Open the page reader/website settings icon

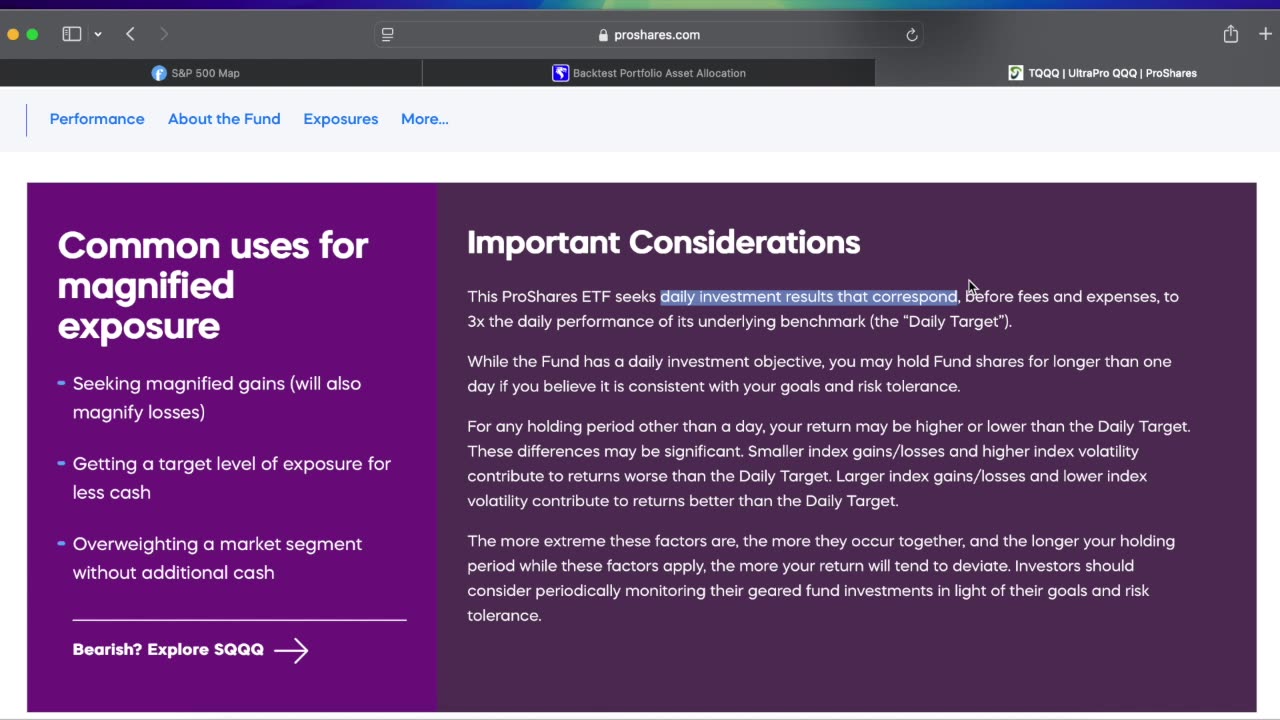pyautogui.click(x=388, y=34)
